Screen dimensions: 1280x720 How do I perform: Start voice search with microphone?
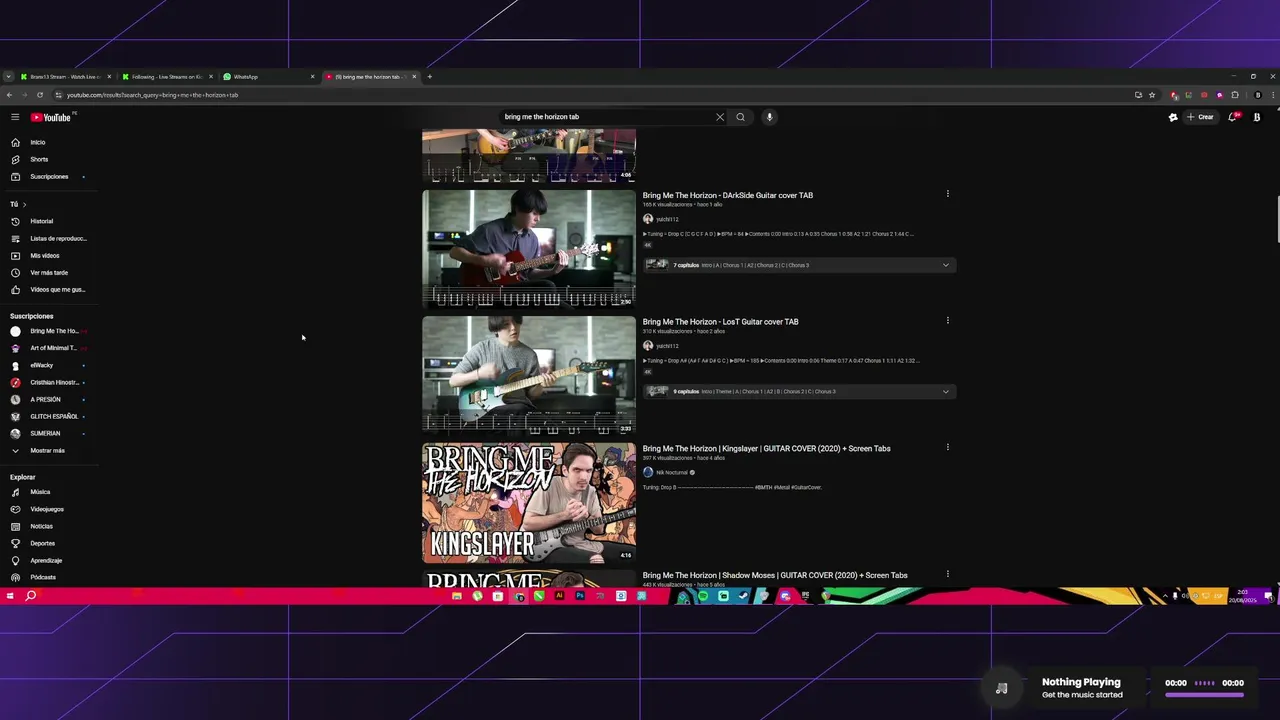coord(769,117)
